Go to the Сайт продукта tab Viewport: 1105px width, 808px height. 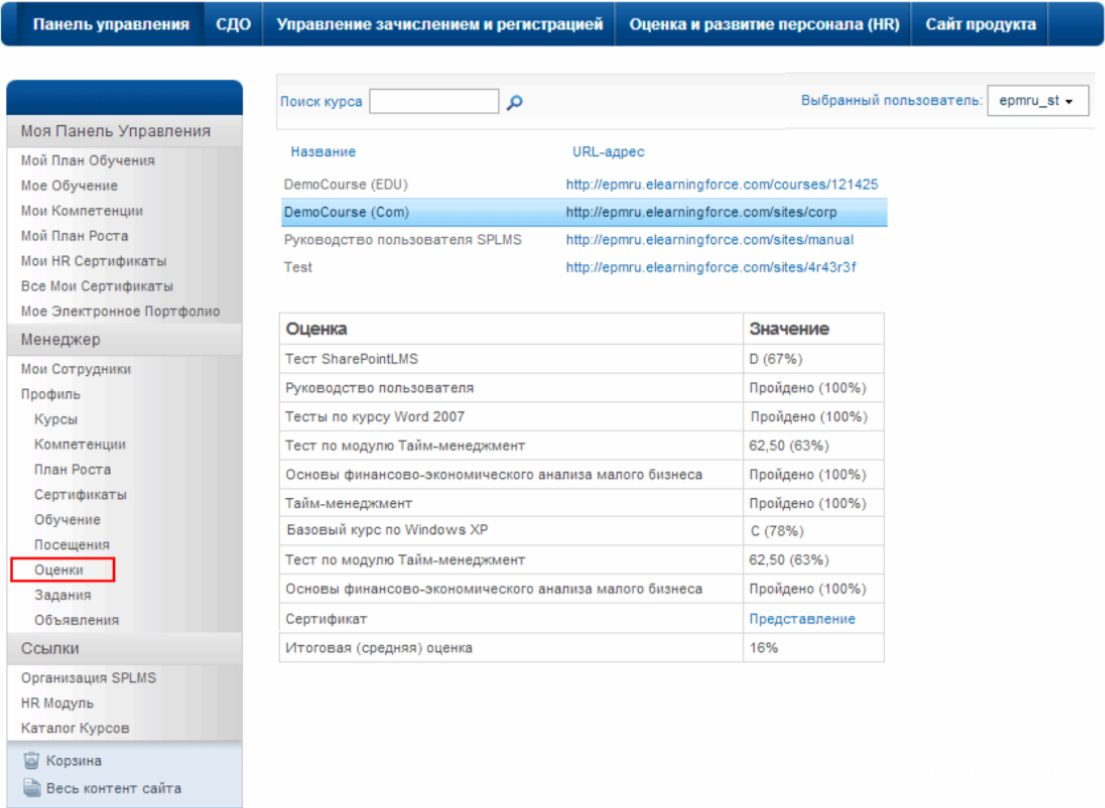click(980, 24)
